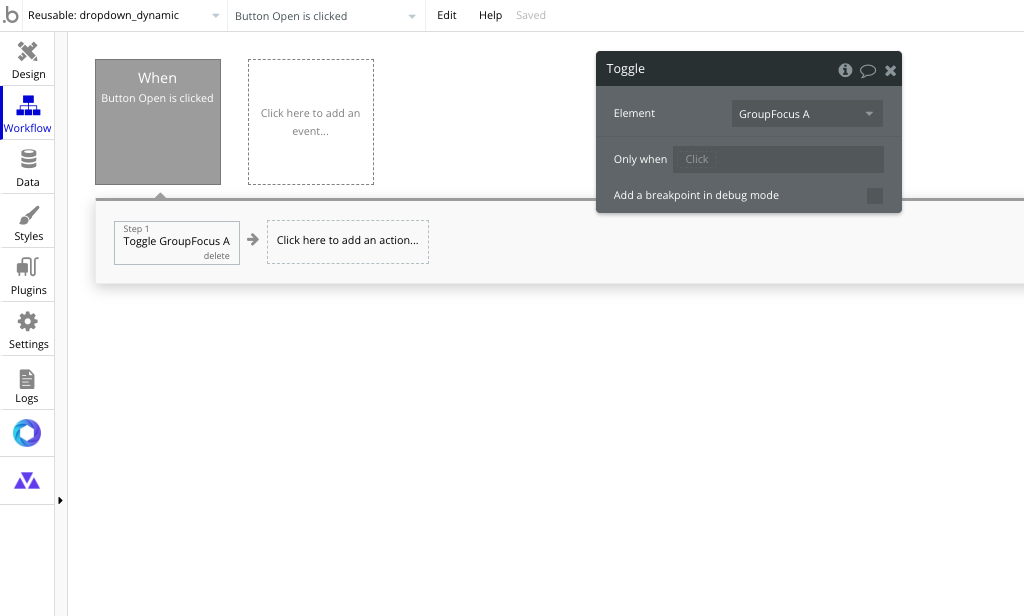Open the Element GroupFocus A dropdown
The image size is (1024, 616).
807,114
